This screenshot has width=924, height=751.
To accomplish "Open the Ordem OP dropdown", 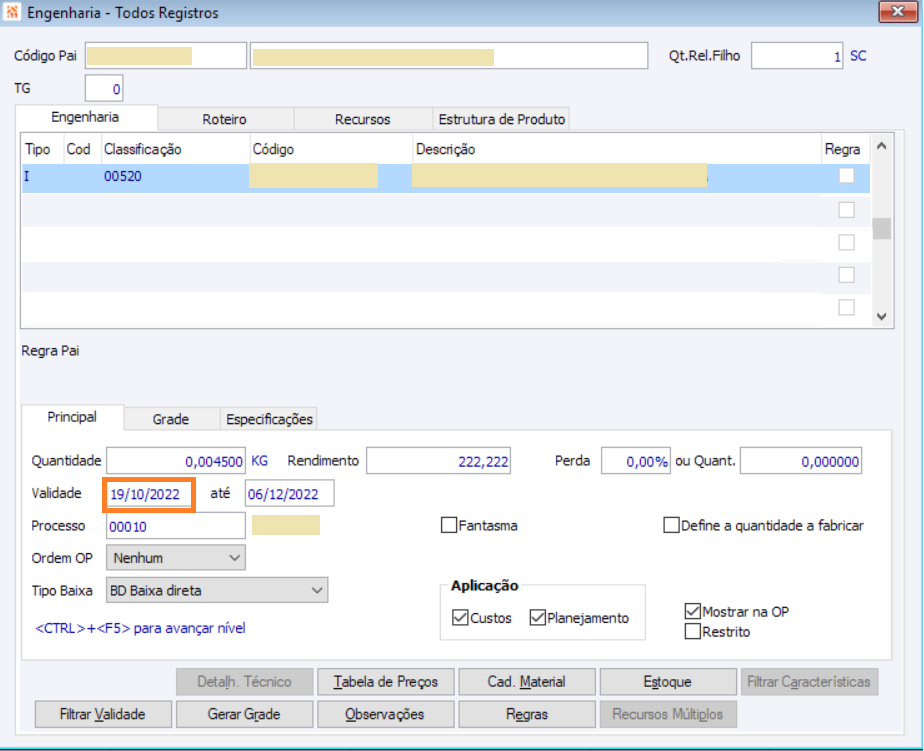I will 176,558.
